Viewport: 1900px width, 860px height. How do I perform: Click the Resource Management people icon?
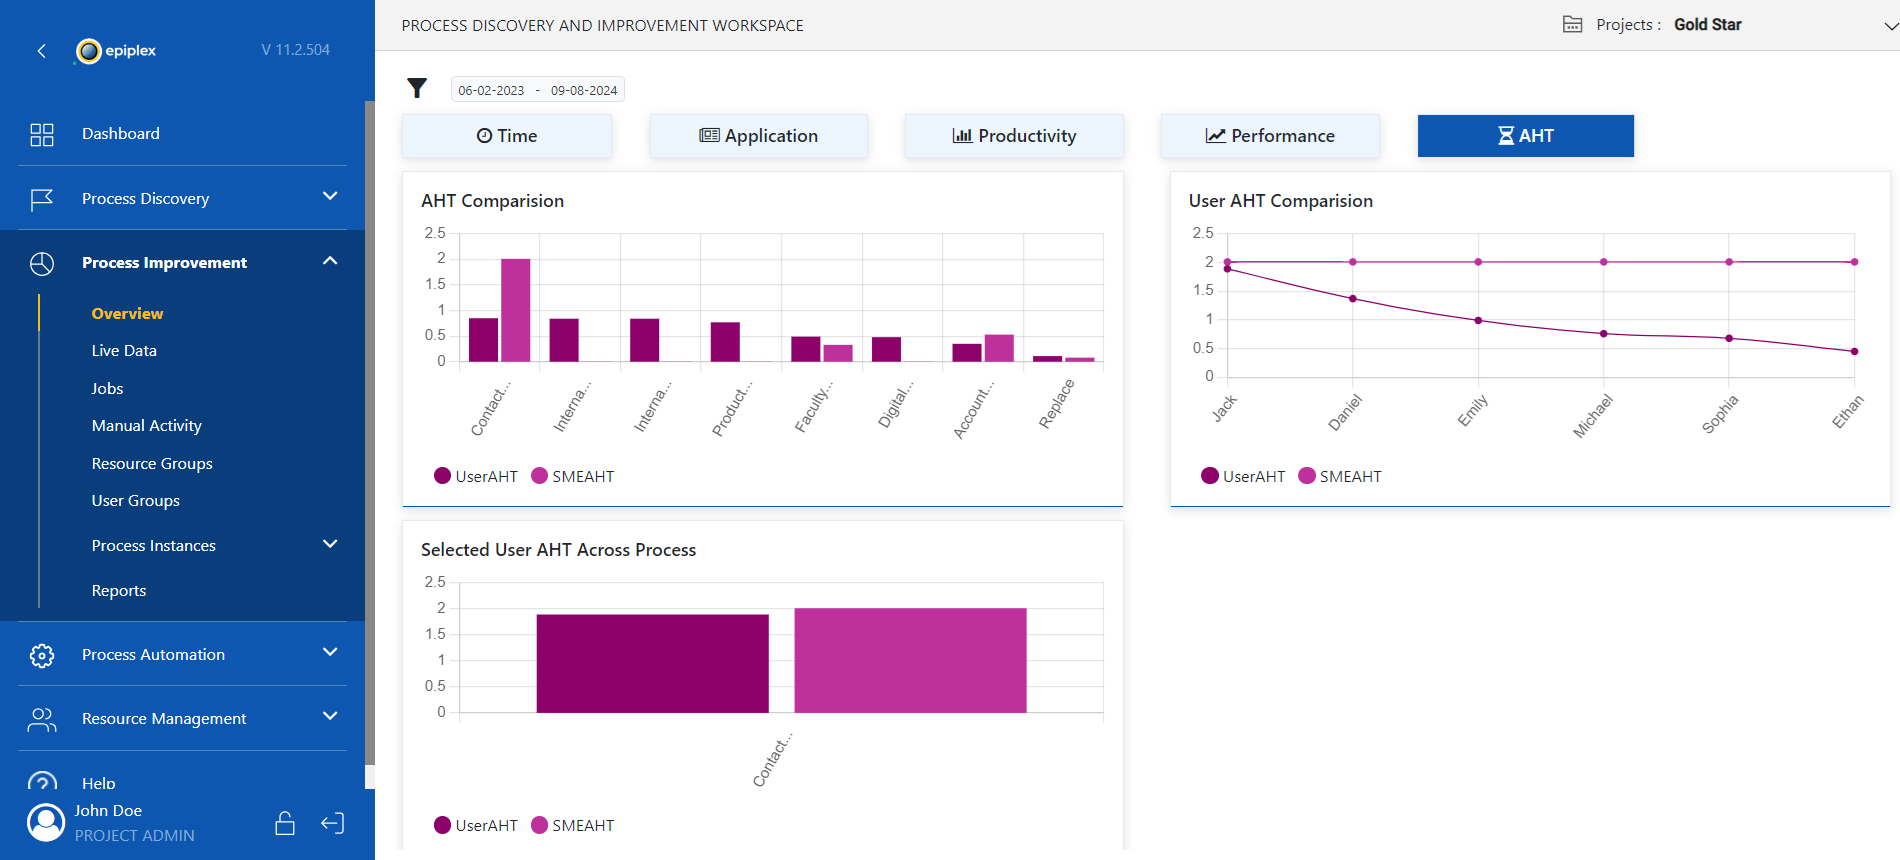coord(42,719)
